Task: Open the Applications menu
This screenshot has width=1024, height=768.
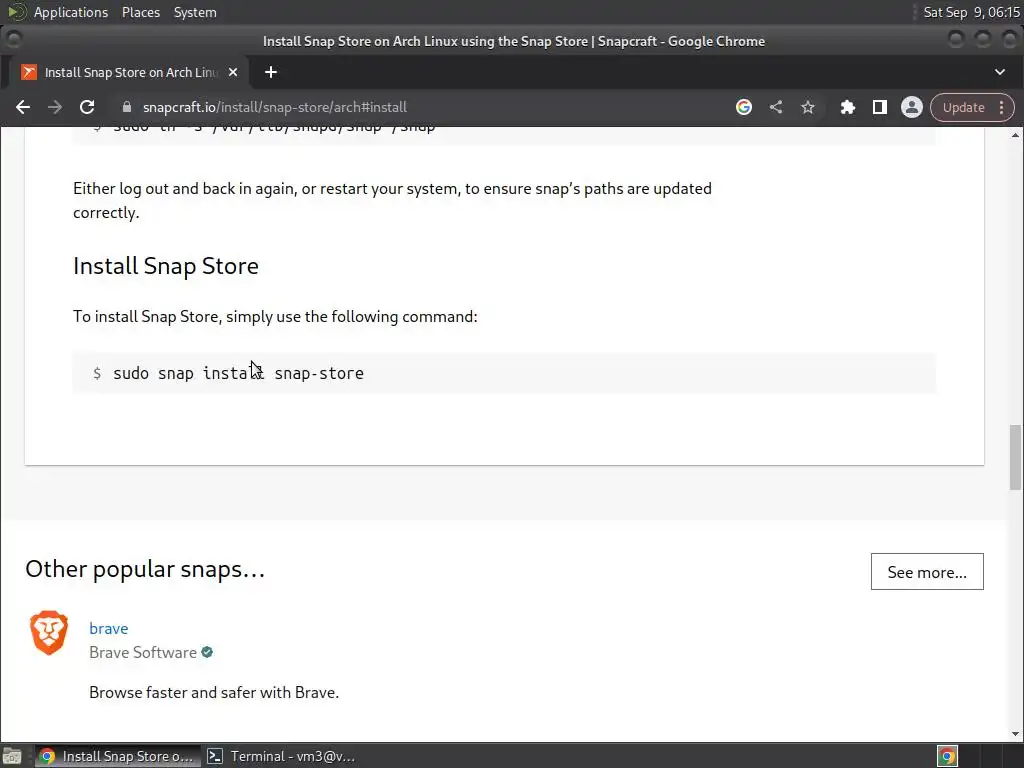Action: (x=71, y=12)
